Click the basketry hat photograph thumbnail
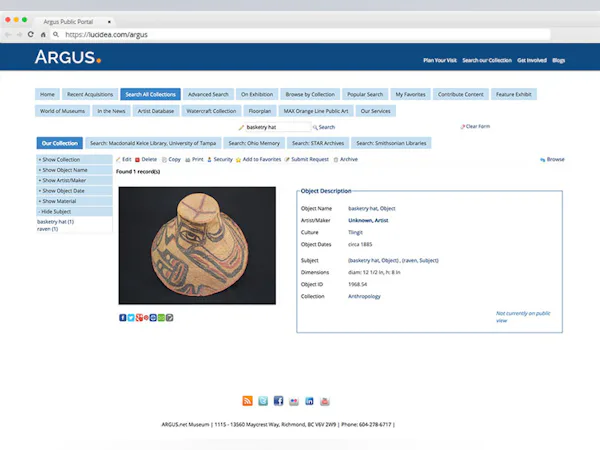600x450 pixels. (x=197, y=246)
